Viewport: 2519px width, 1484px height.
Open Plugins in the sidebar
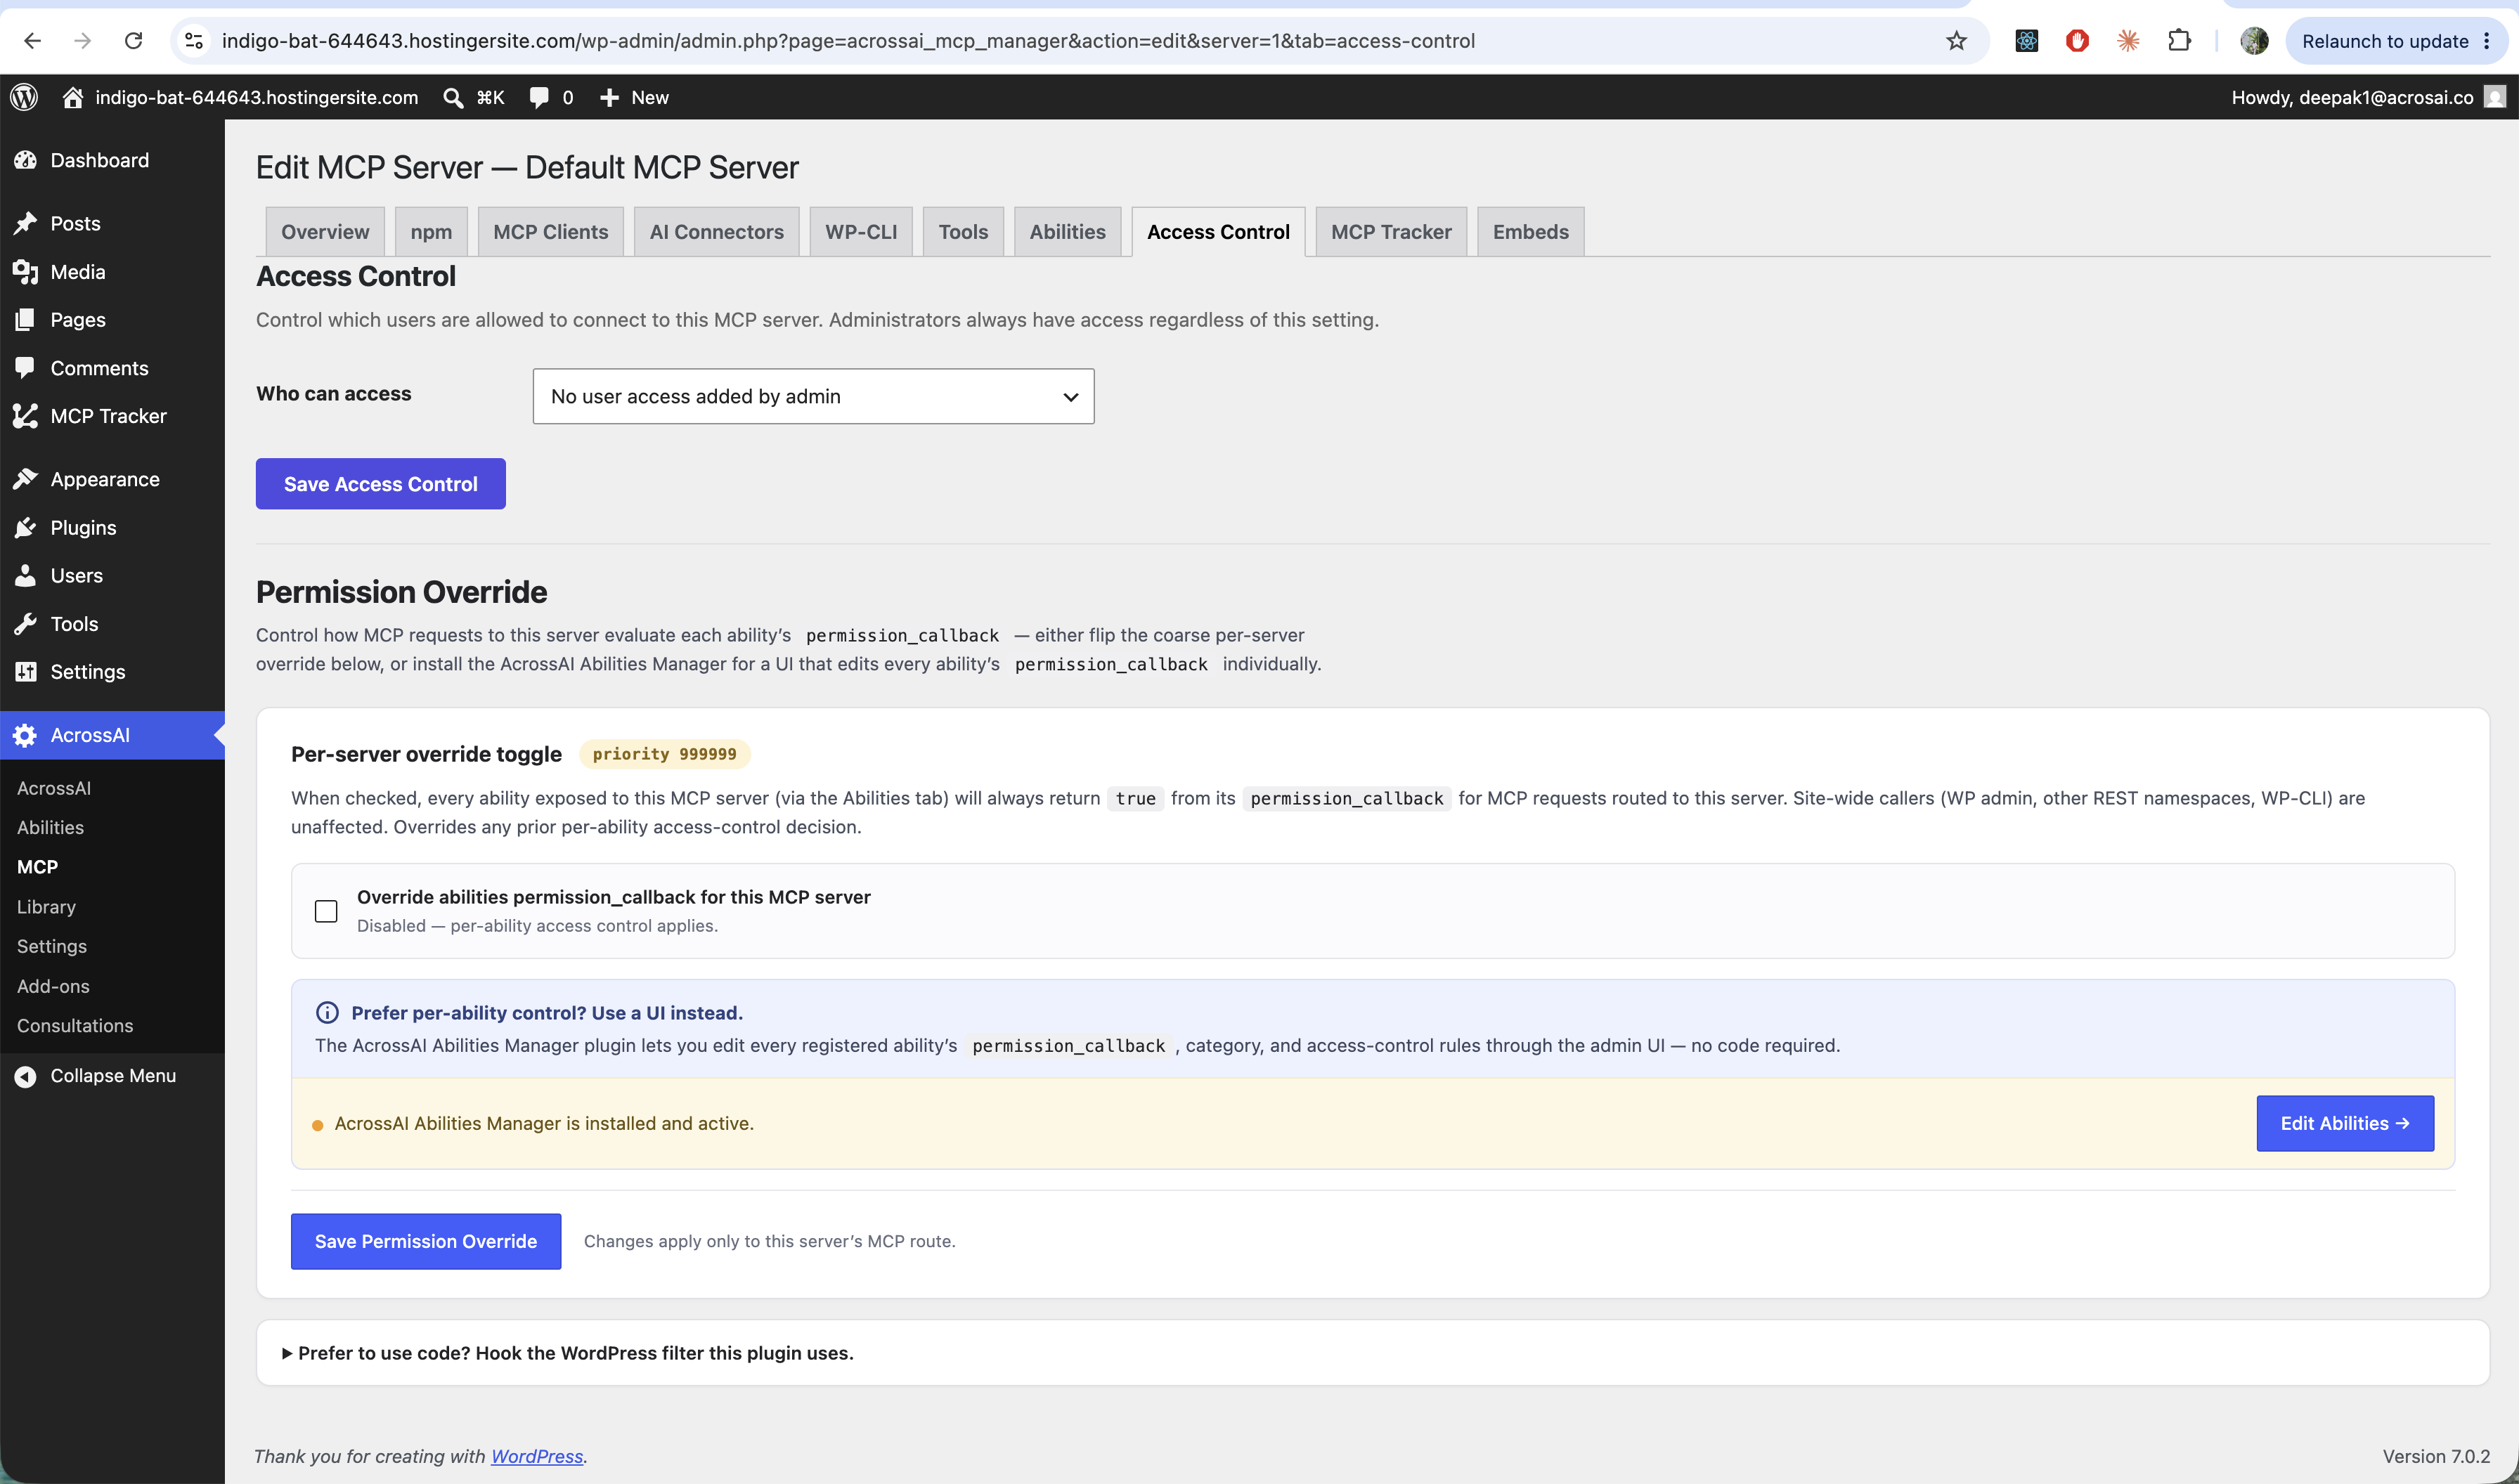click(112, 528)
